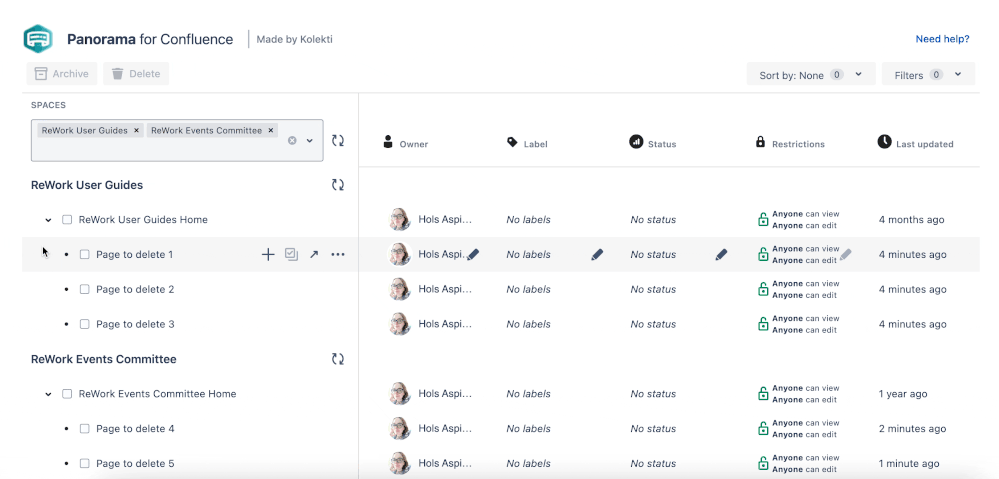999x479 pixels.
Task: Click the 1 year ago timestamp
Action: (x=903, y=394)
